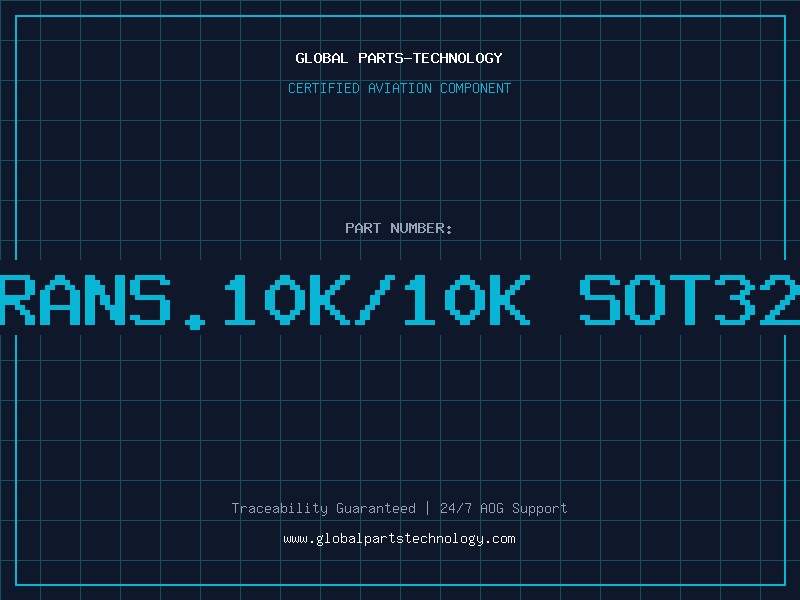The width and height of the screenshot is (800, 600).
Task: Click the PART NUMBER: label
Action: point(399,228)
